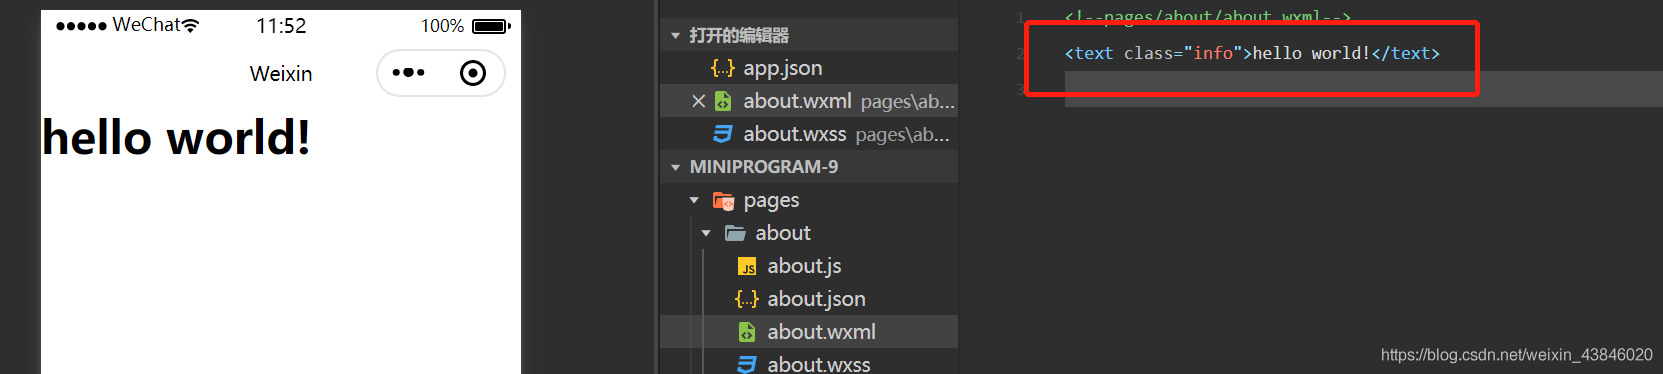
Task: Collapse the pages folder arrow
Action: [x=694, y=200]
